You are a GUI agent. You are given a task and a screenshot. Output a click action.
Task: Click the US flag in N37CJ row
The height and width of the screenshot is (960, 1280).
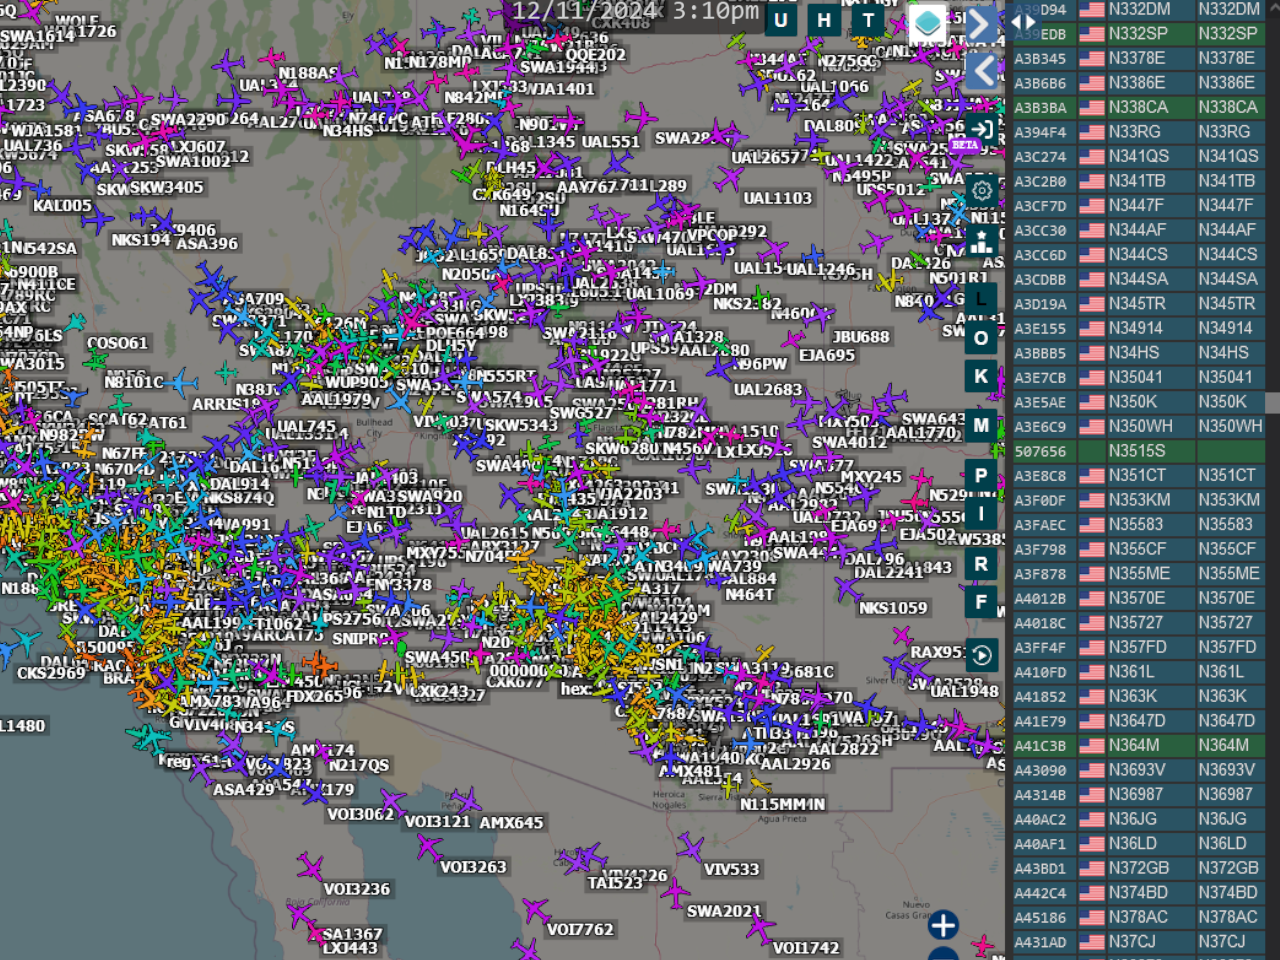1091,942
